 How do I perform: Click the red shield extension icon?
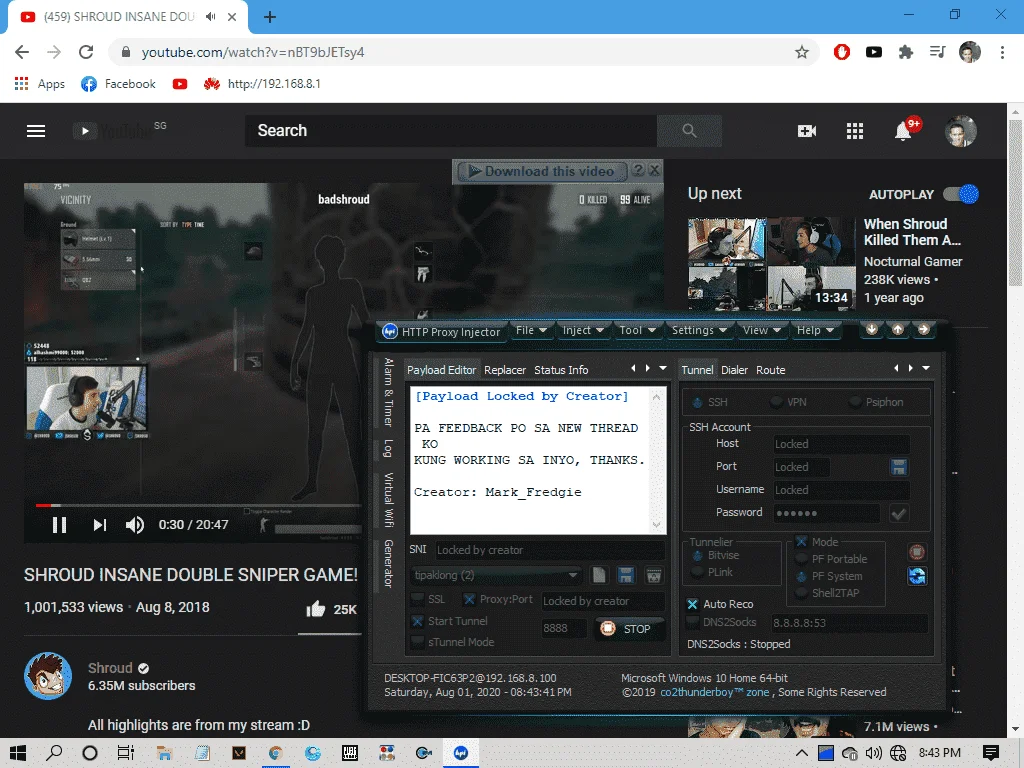(x=842, y=52)
